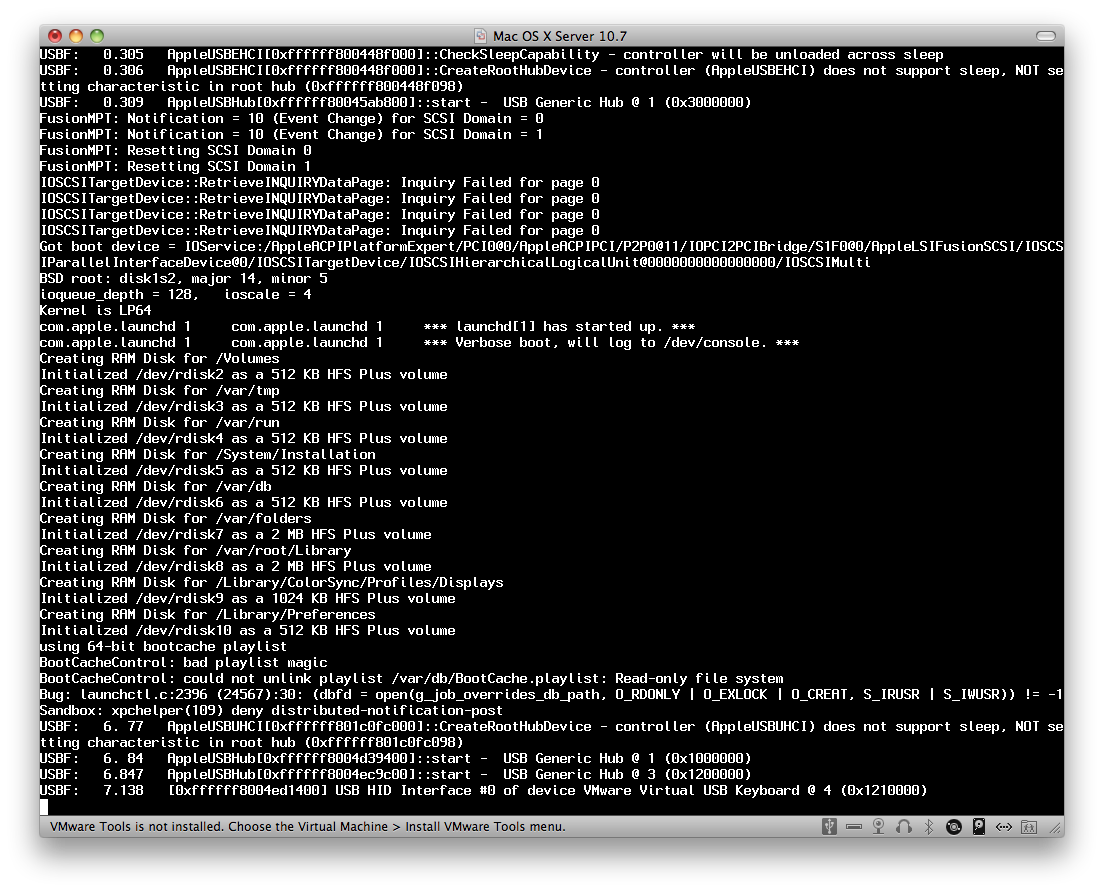Click the 'BSD root: disk1s2' line
Image resolution: width=1104 pixels, height=892 pixels.
(x=183, y=279)
